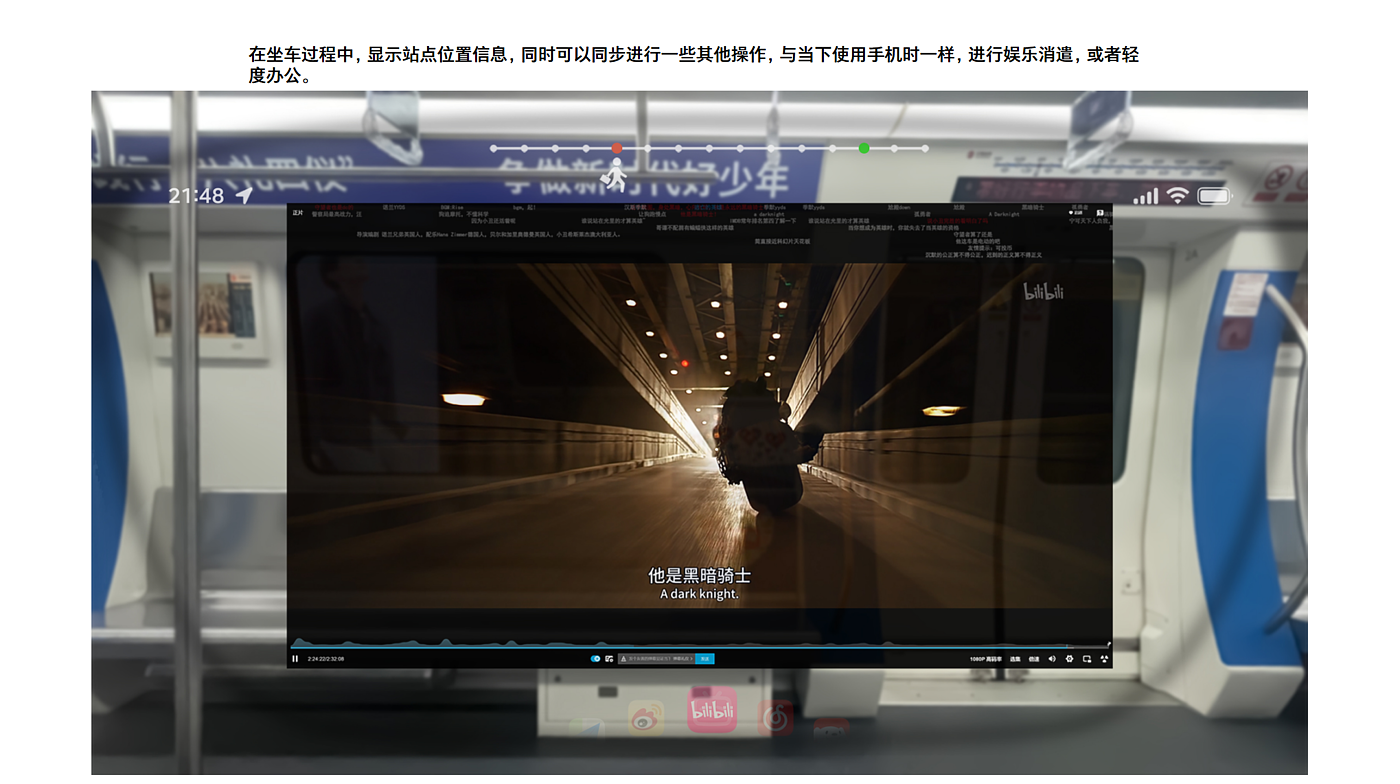Toggle the danmaku display switch
Viewport: 1400px width, 784px height.
click(596, 659)
